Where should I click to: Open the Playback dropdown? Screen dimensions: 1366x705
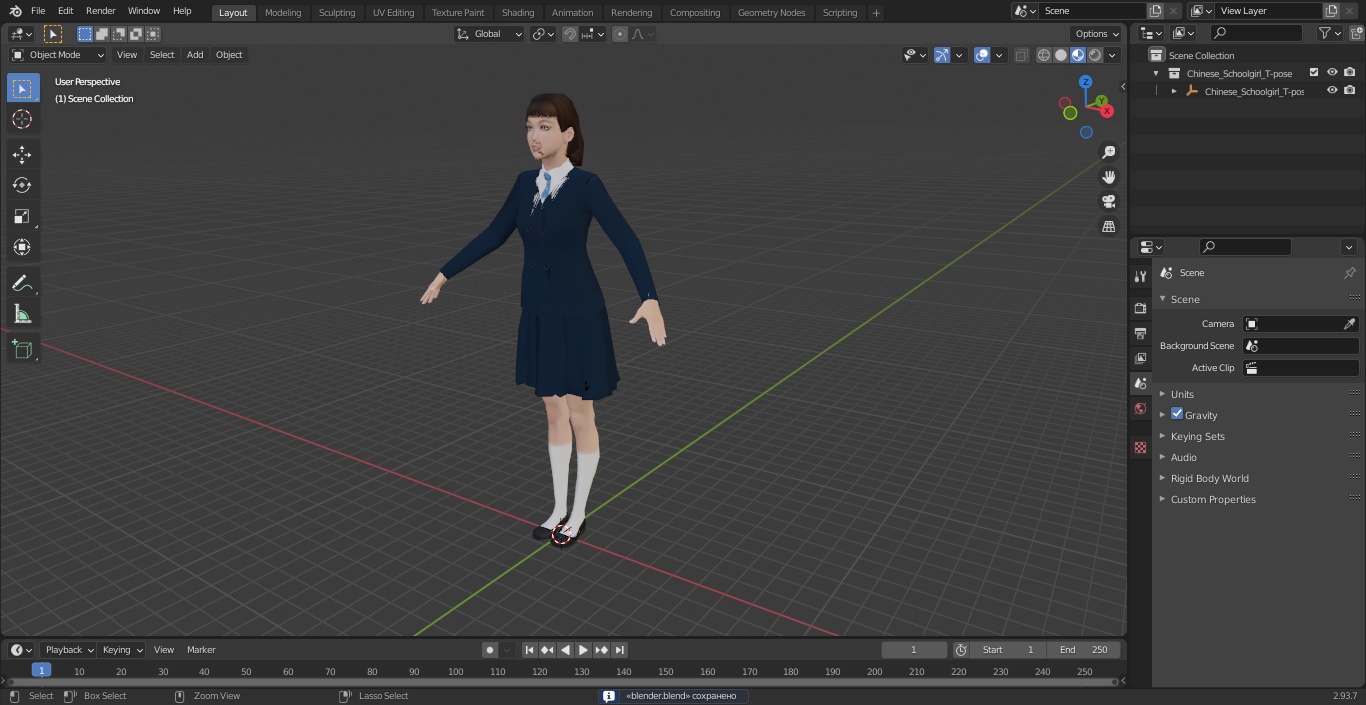[68, 650]
